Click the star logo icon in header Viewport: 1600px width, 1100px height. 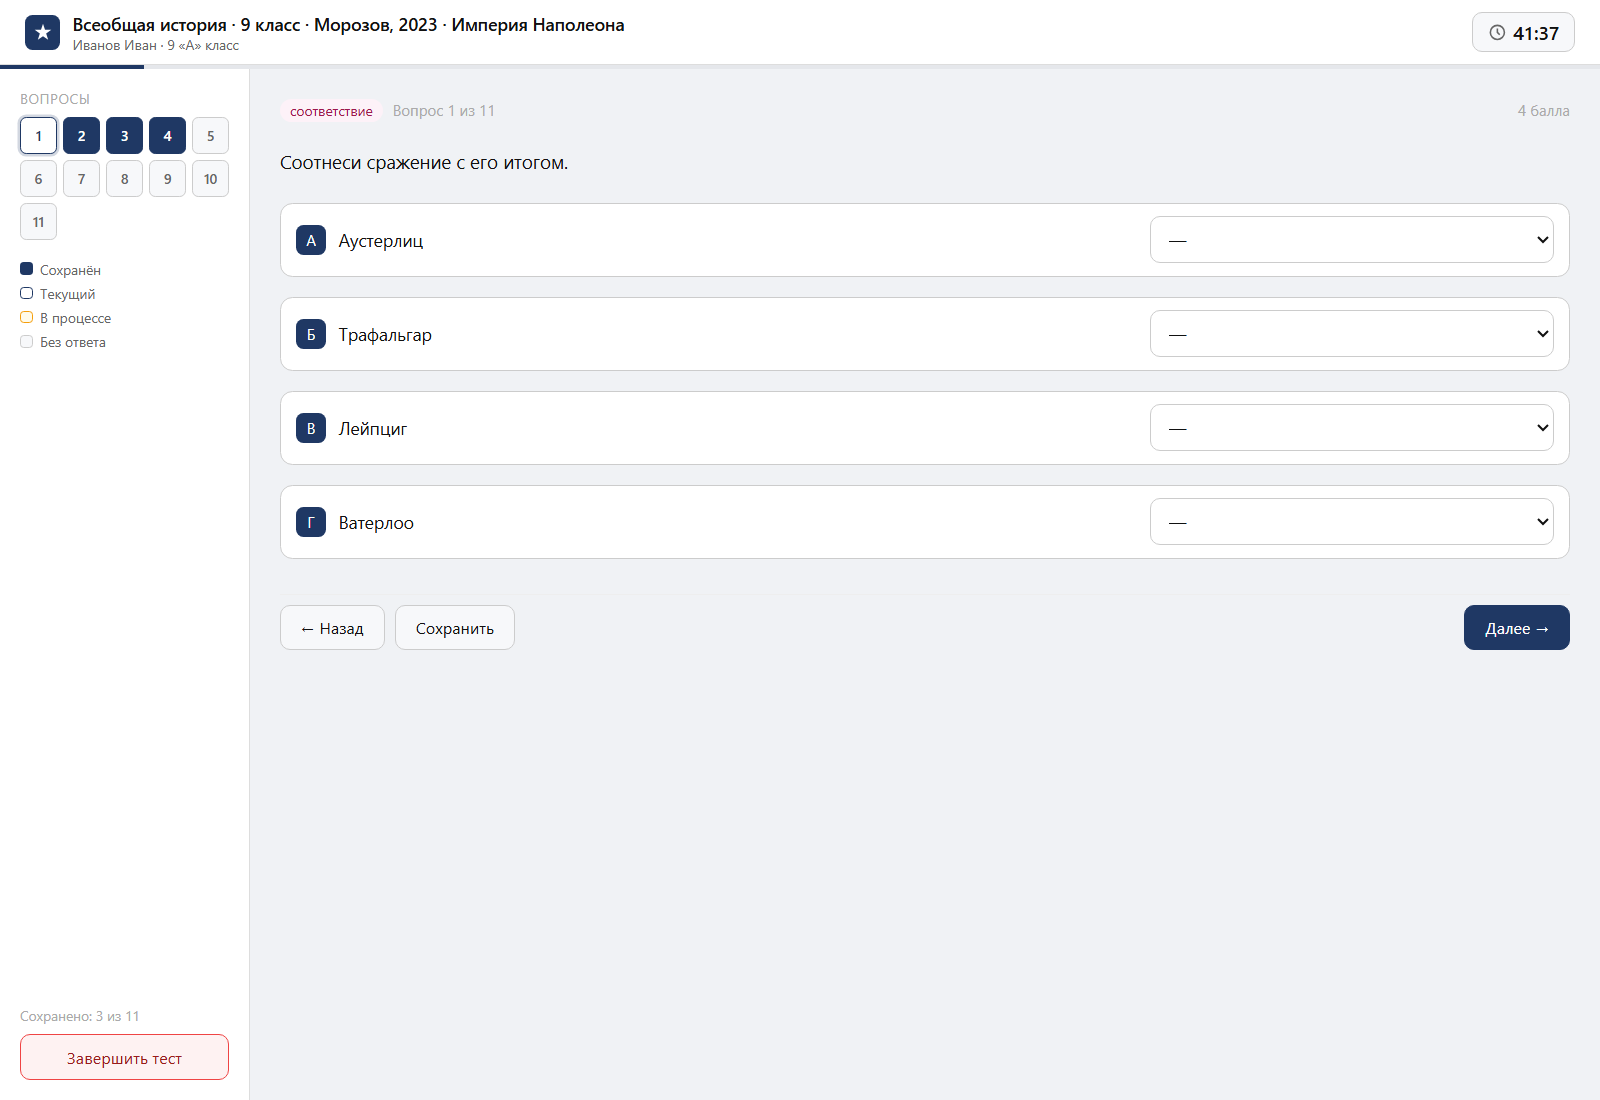click(x=42, y=32)
